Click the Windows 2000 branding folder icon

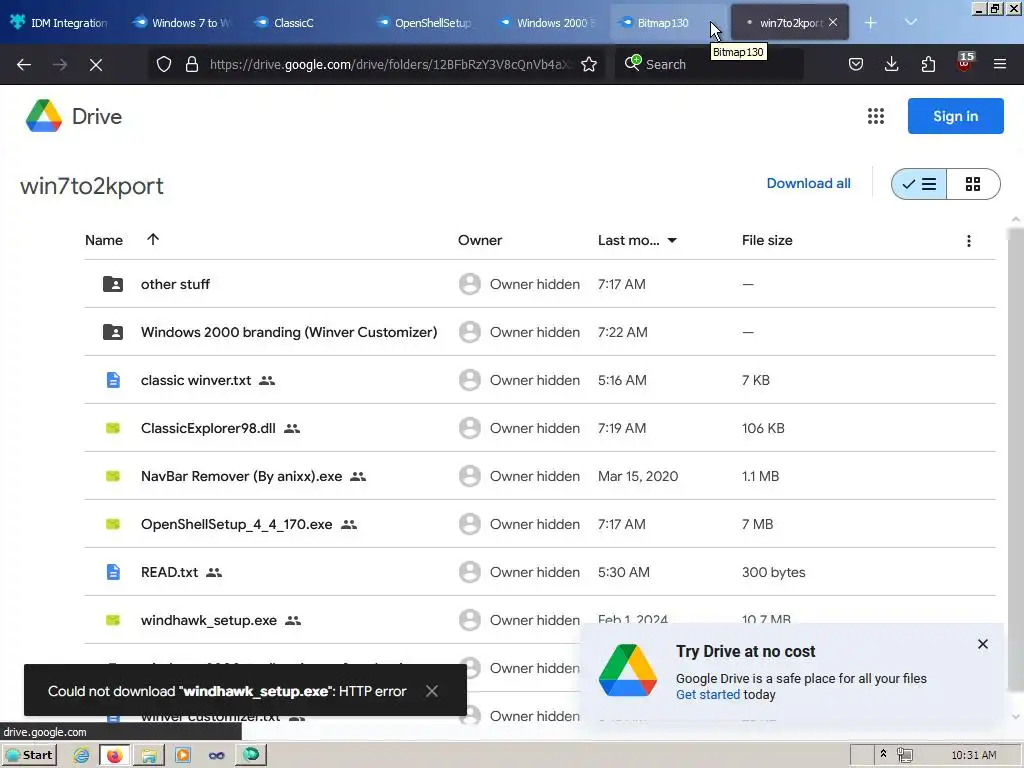coord(113,332)
